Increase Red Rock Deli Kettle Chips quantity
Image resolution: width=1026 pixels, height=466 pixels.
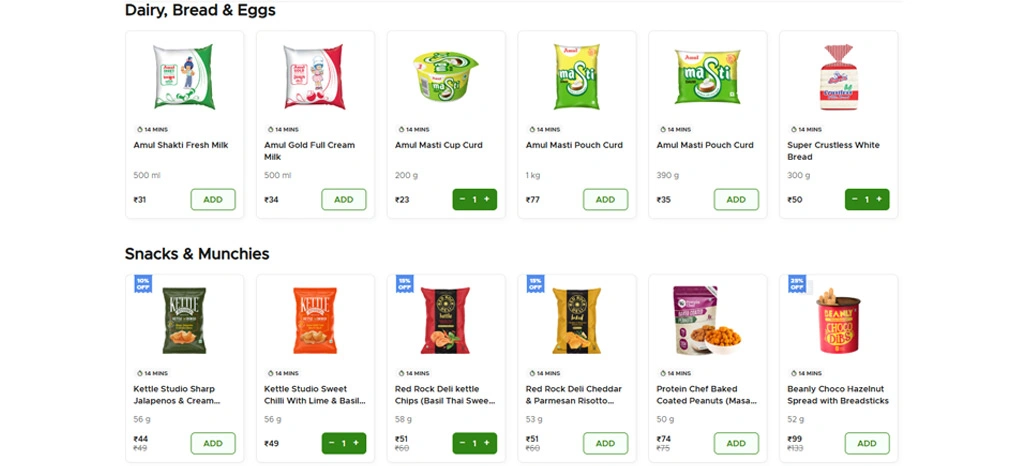pos(487,443)
